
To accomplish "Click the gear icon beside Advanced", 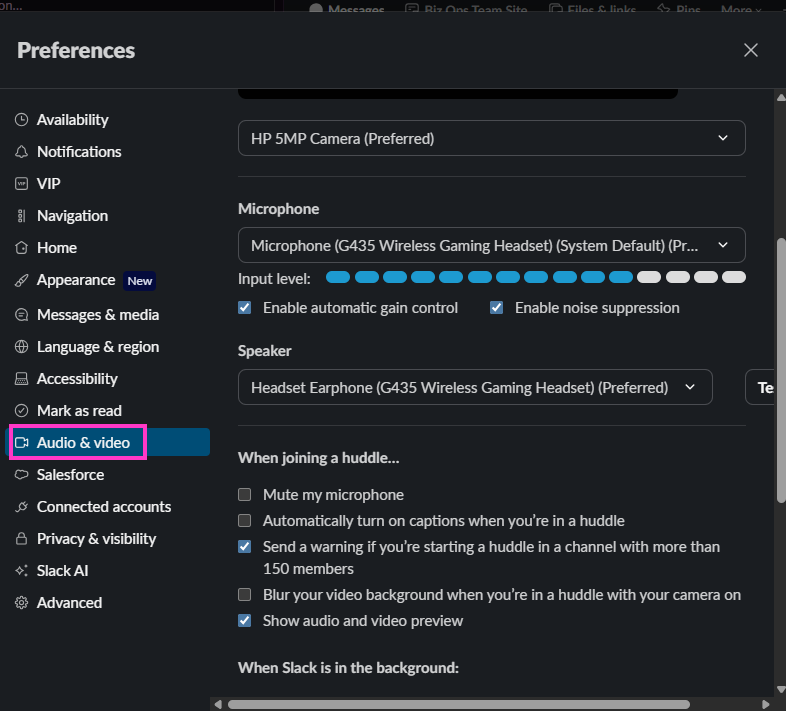I will (x=22, y=603).
